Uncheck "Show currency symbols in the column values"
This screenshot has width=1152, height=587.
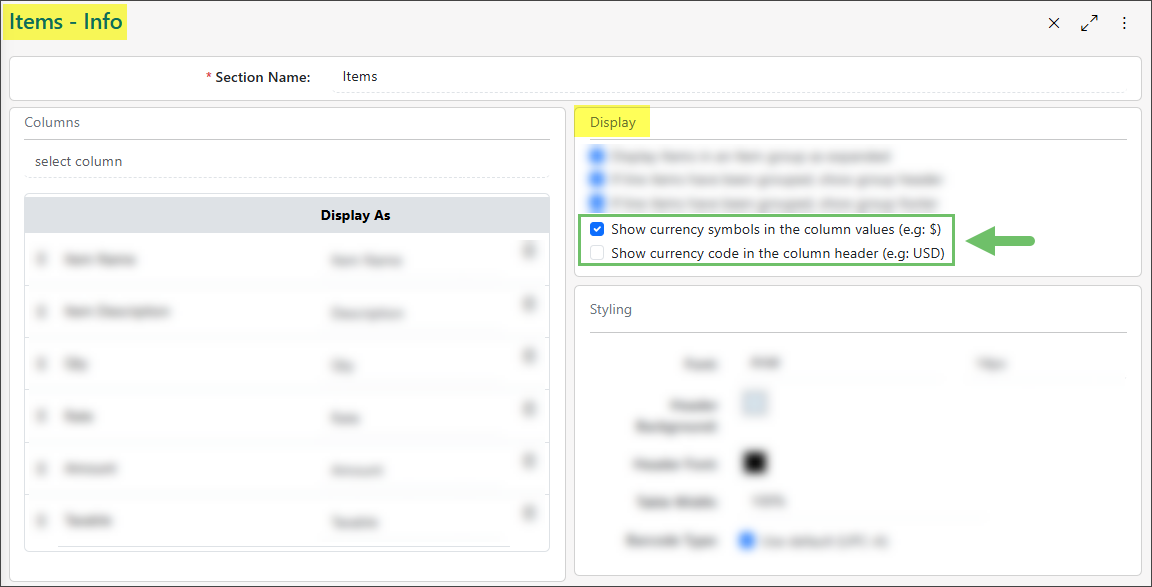tap(597, 228)
